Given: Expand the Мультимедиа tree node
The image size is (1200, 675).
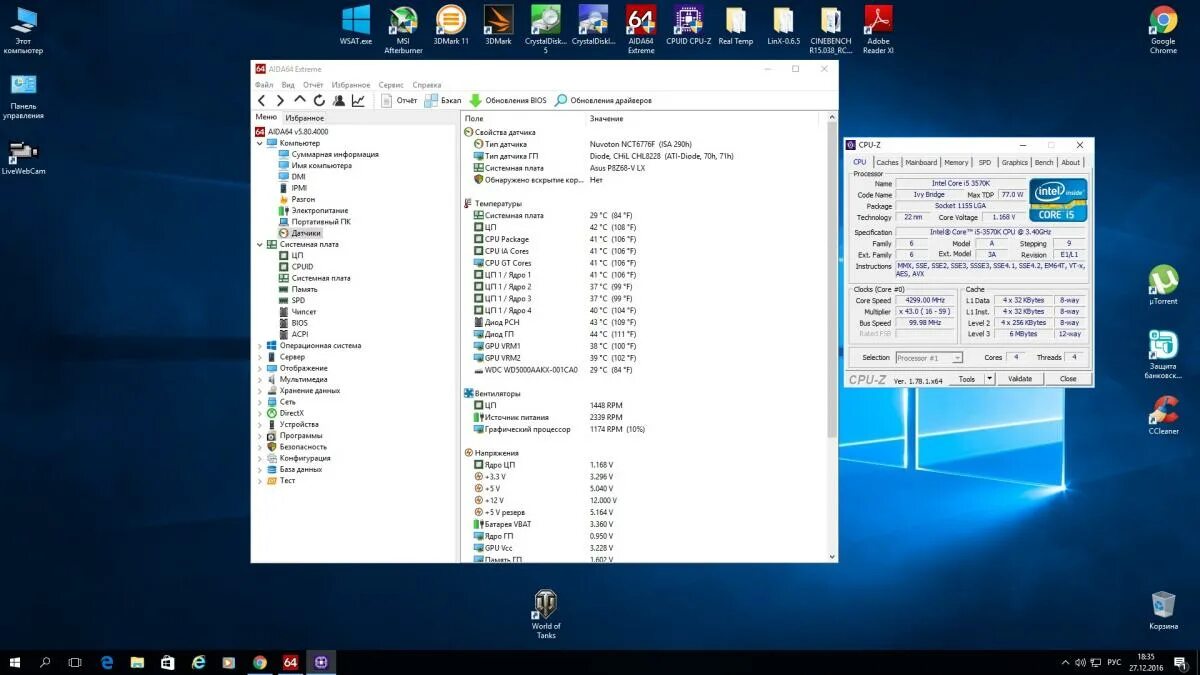Looking at the screenshot, I should coord(260,379).
